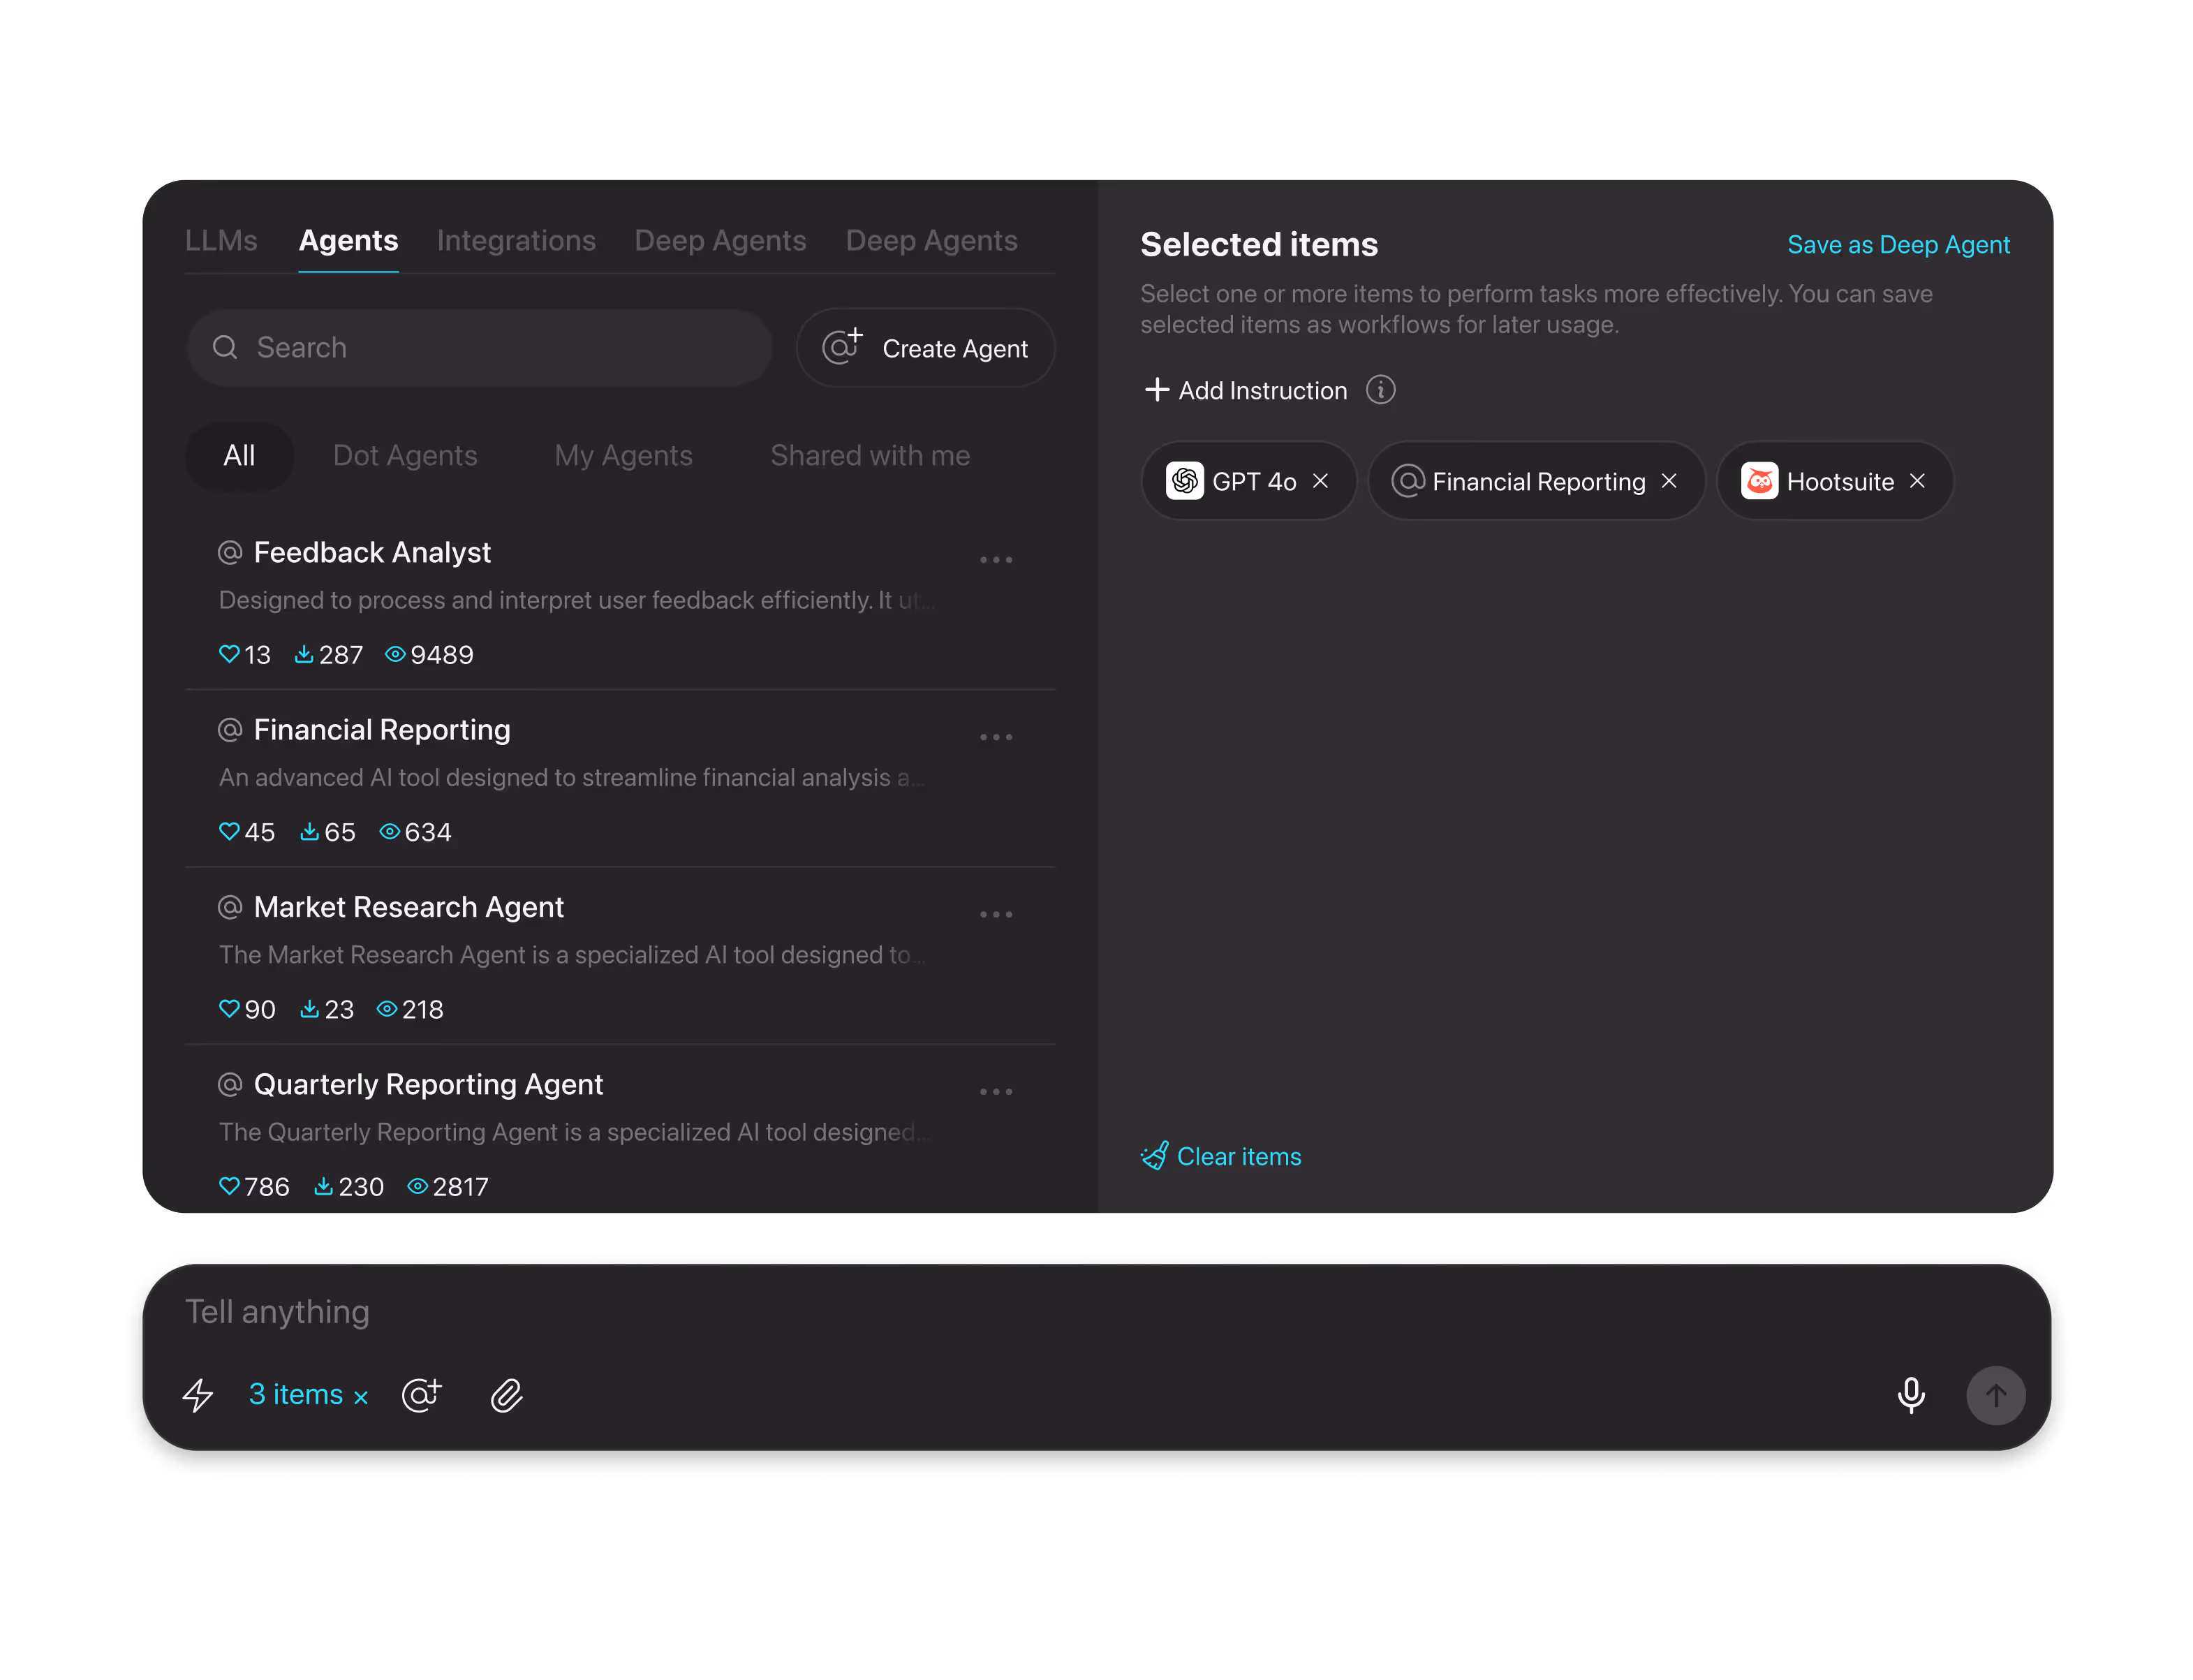Toggle heart on Market Research Agent

point(229,1009)
